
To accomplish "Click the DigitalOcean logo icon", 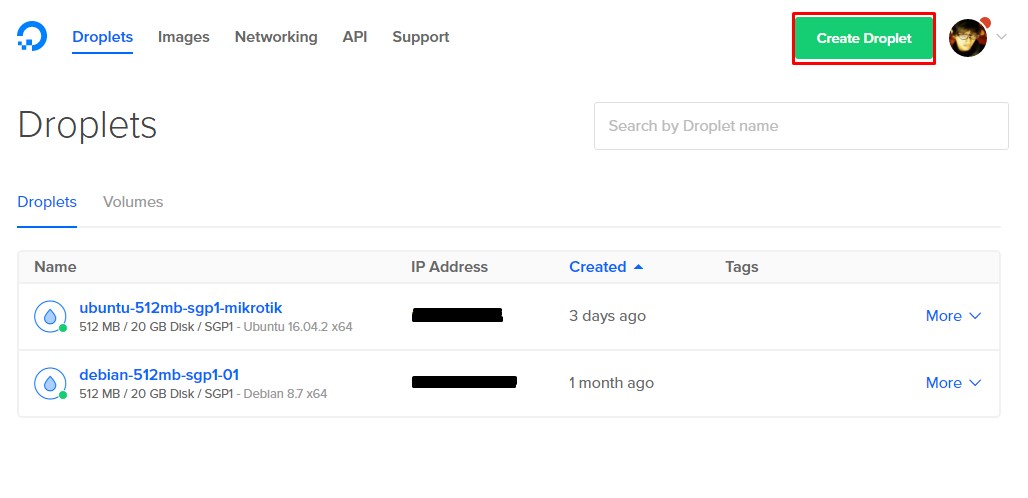I will (31, 36).
